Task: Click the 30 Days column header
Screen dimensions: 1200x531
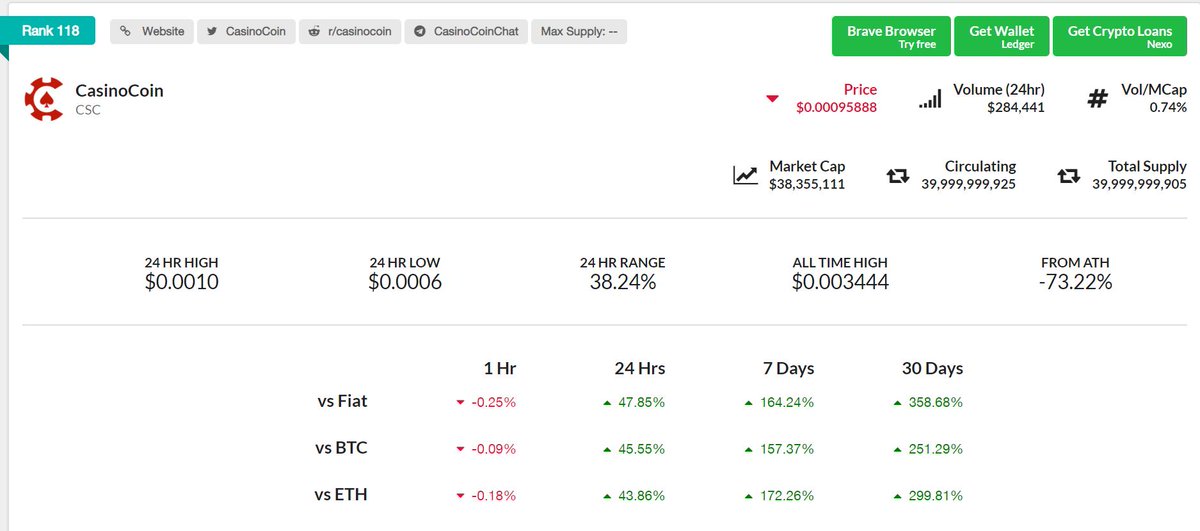Action: pos(932,368)
